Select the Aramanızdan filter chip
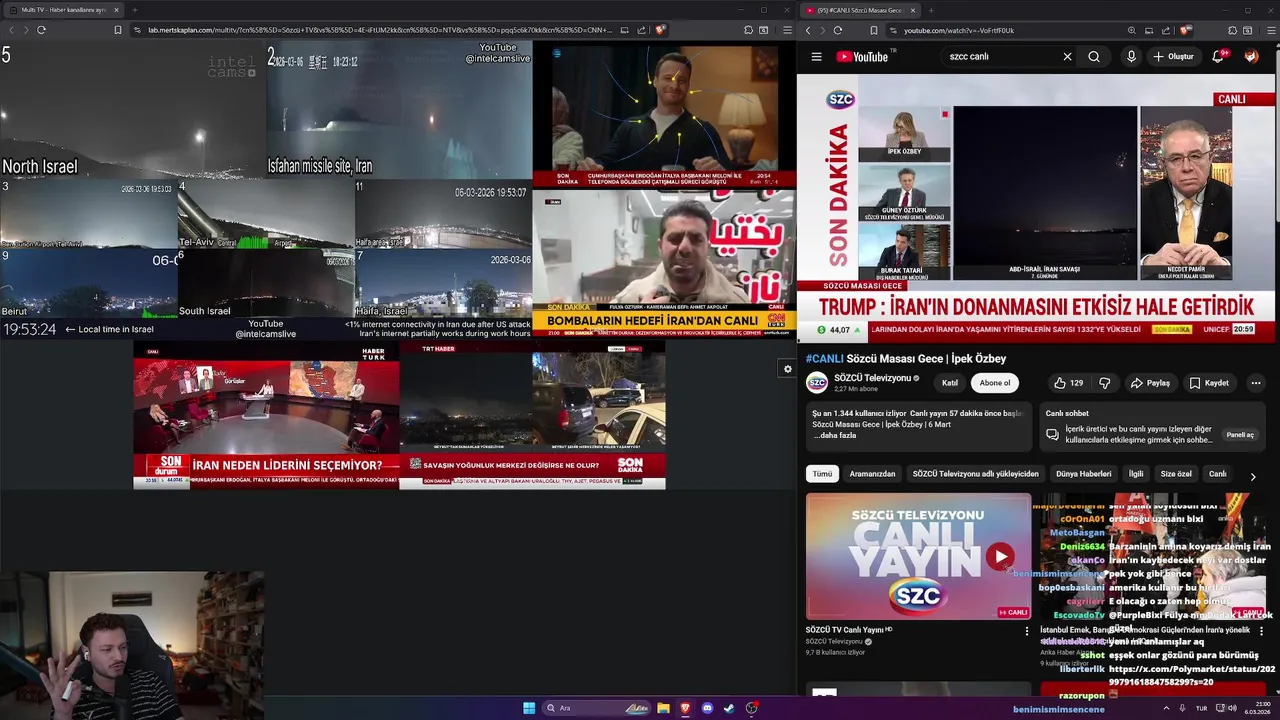This screenshot has height=720, width=1280. 872,474
